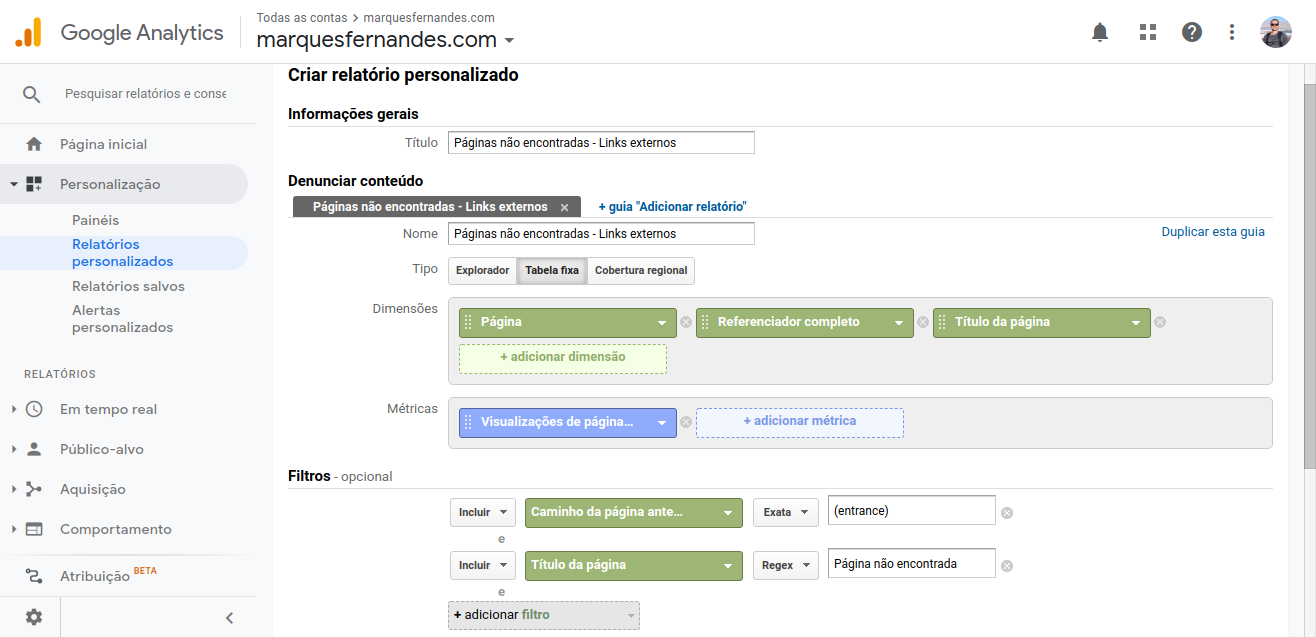Open the three-dot more options menu
This screenshot has height=637, width=1316.
click(x=1232, y=32)
